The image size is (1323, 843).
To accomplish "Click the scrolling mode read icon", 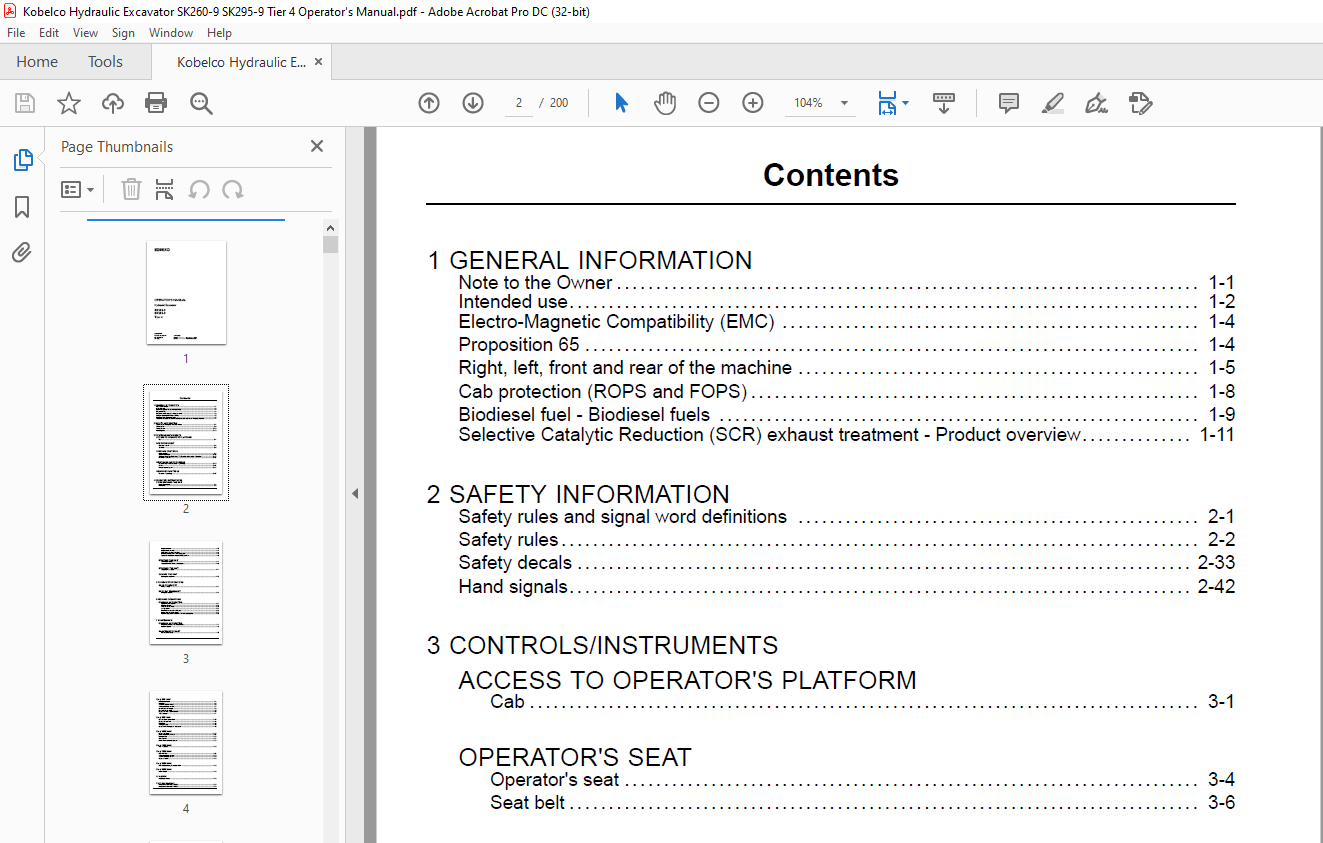I will [943, 103].
